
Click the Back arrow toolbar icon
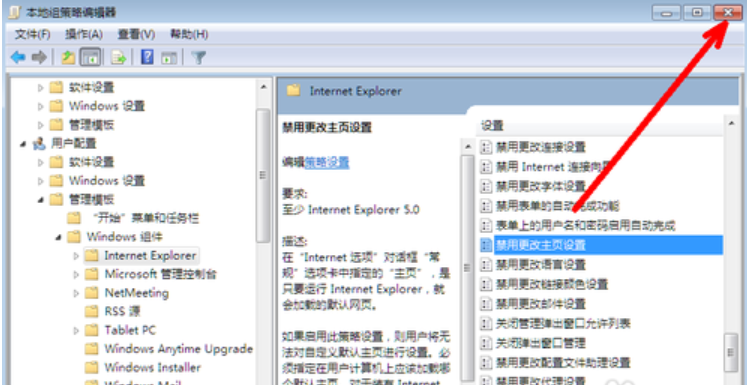click(18, 58)
